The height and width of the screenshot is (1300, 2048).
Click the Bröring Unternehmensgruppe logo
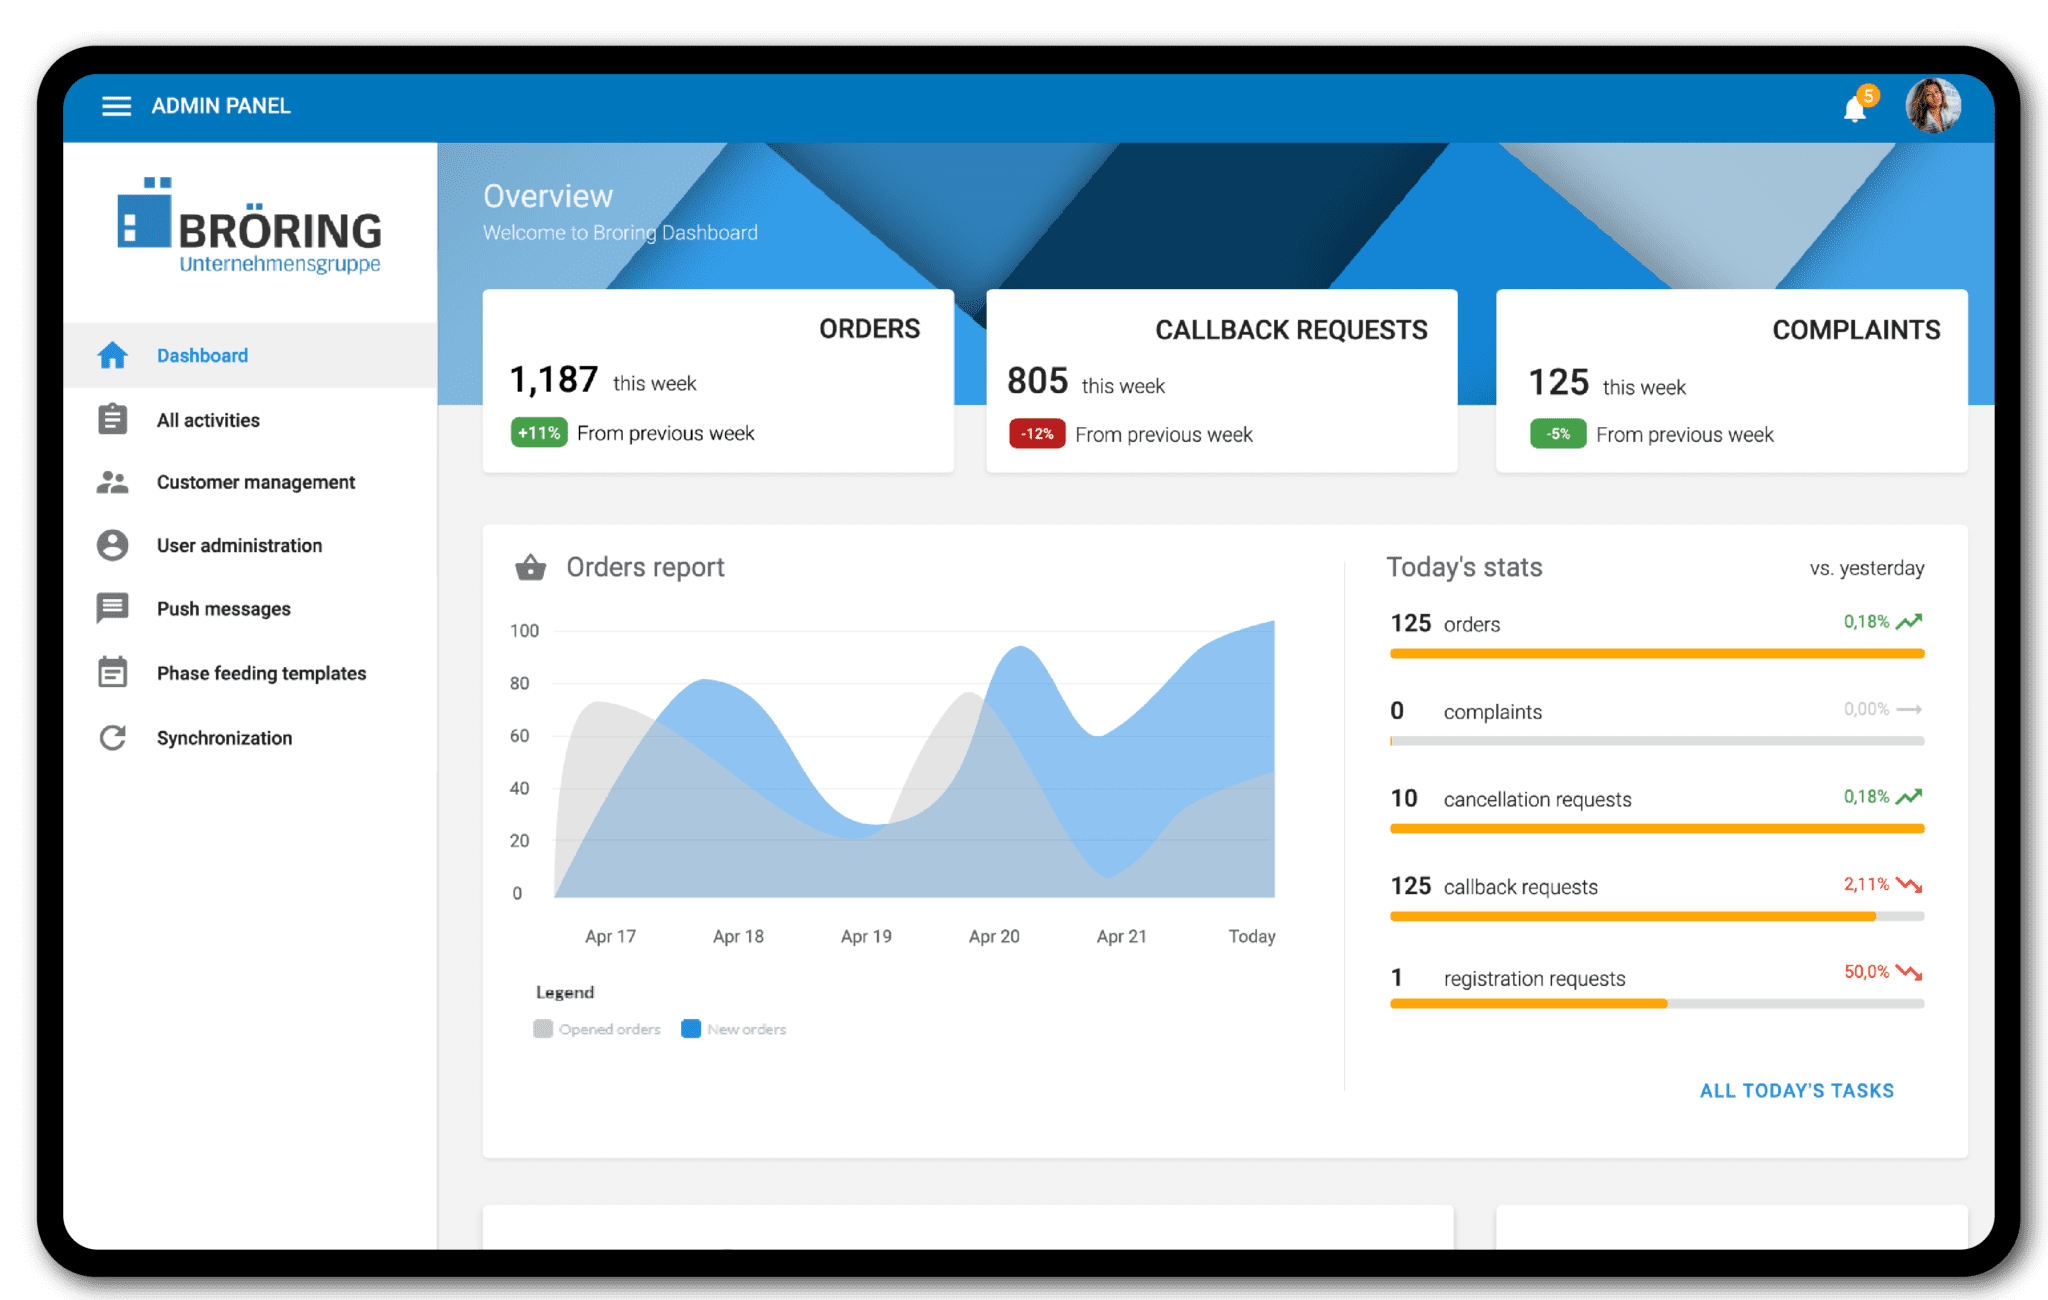pyautogui.click(x=250, y=227)
